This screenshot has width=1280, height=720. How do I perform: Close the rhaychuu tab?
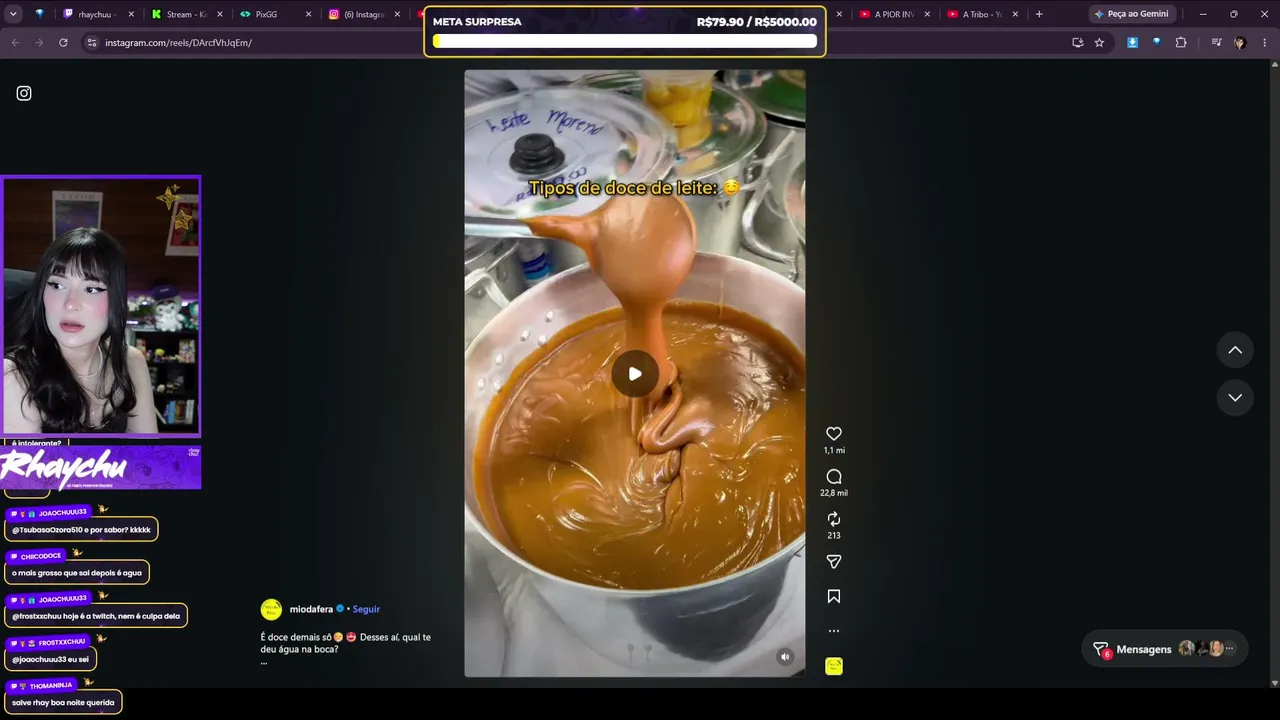132,14
